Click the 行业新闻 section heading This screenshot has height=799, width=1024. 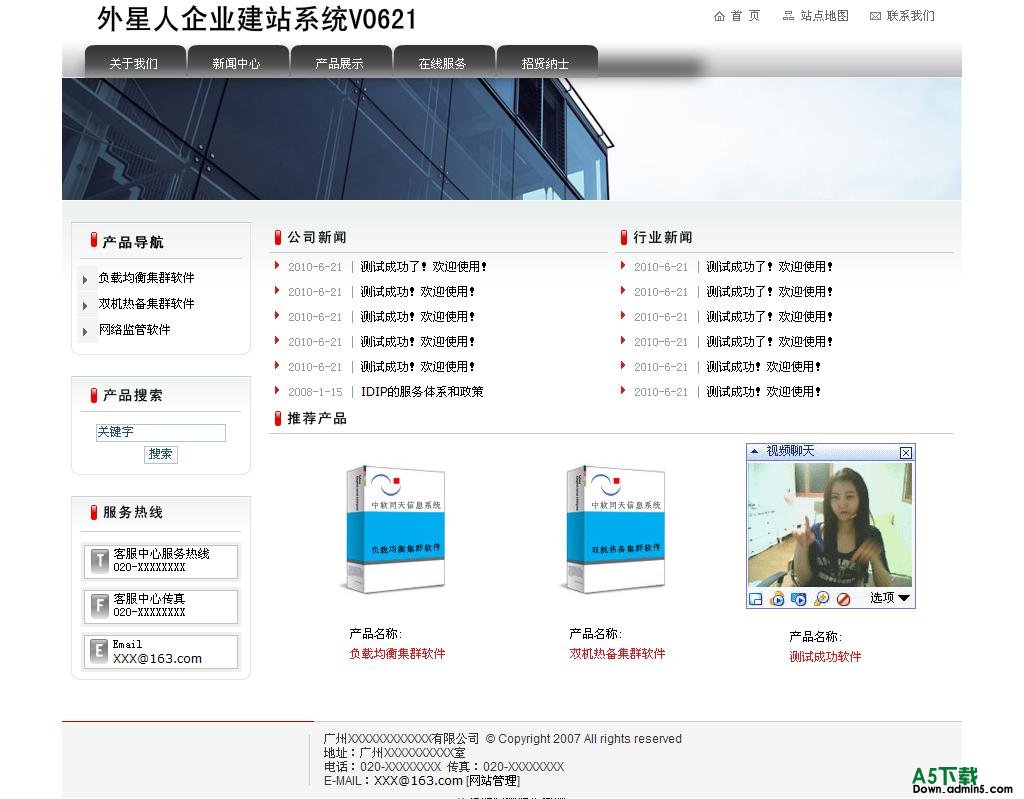[x=663, y=237]
